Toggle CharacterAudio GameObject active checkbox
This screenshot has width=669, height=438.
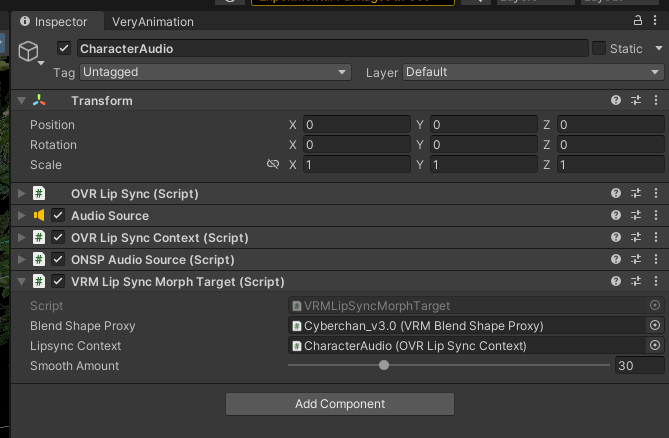64,48
